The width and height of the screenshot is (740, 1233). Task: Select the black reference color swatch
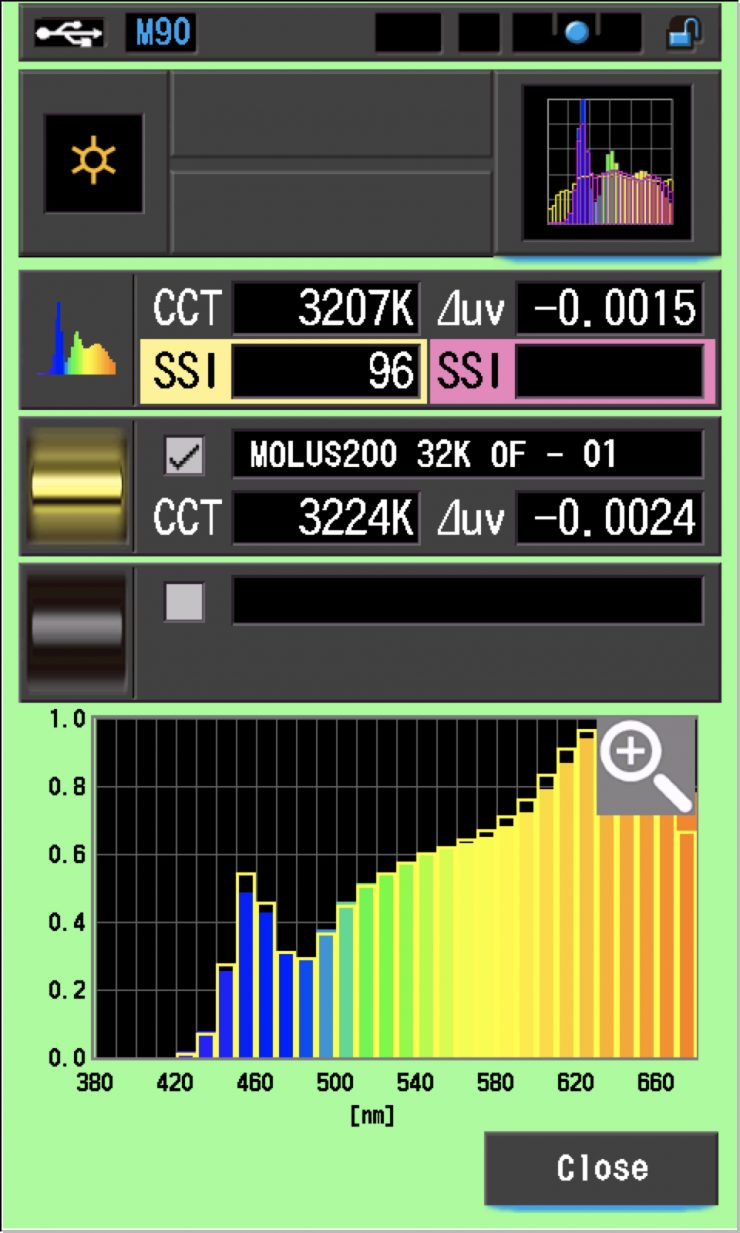click(78, 631)
